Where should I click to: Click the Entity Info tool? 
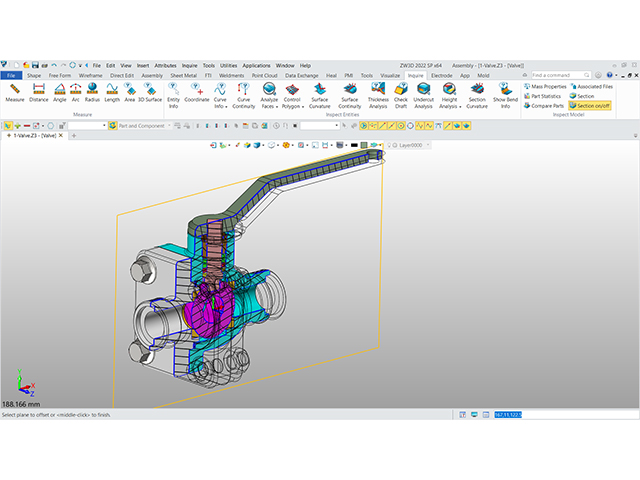[x=173, y=96]
